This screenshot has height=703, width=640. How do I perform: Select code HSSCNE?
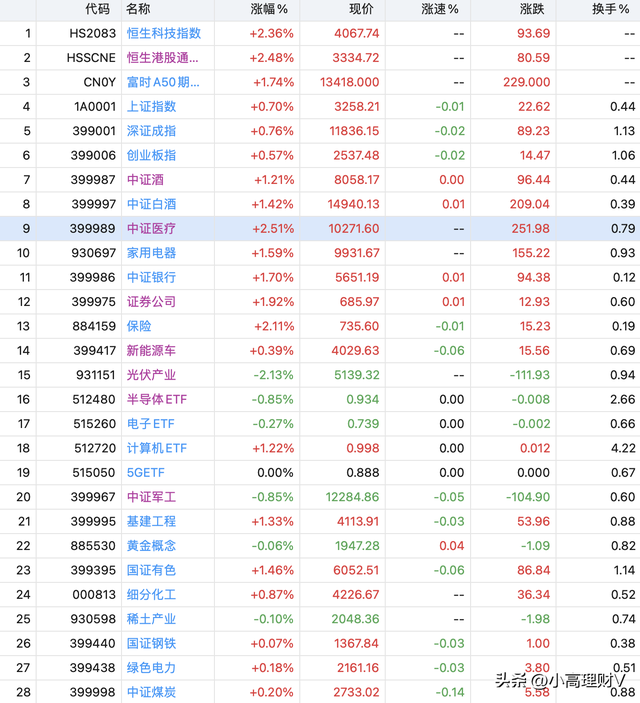(91, 58)
